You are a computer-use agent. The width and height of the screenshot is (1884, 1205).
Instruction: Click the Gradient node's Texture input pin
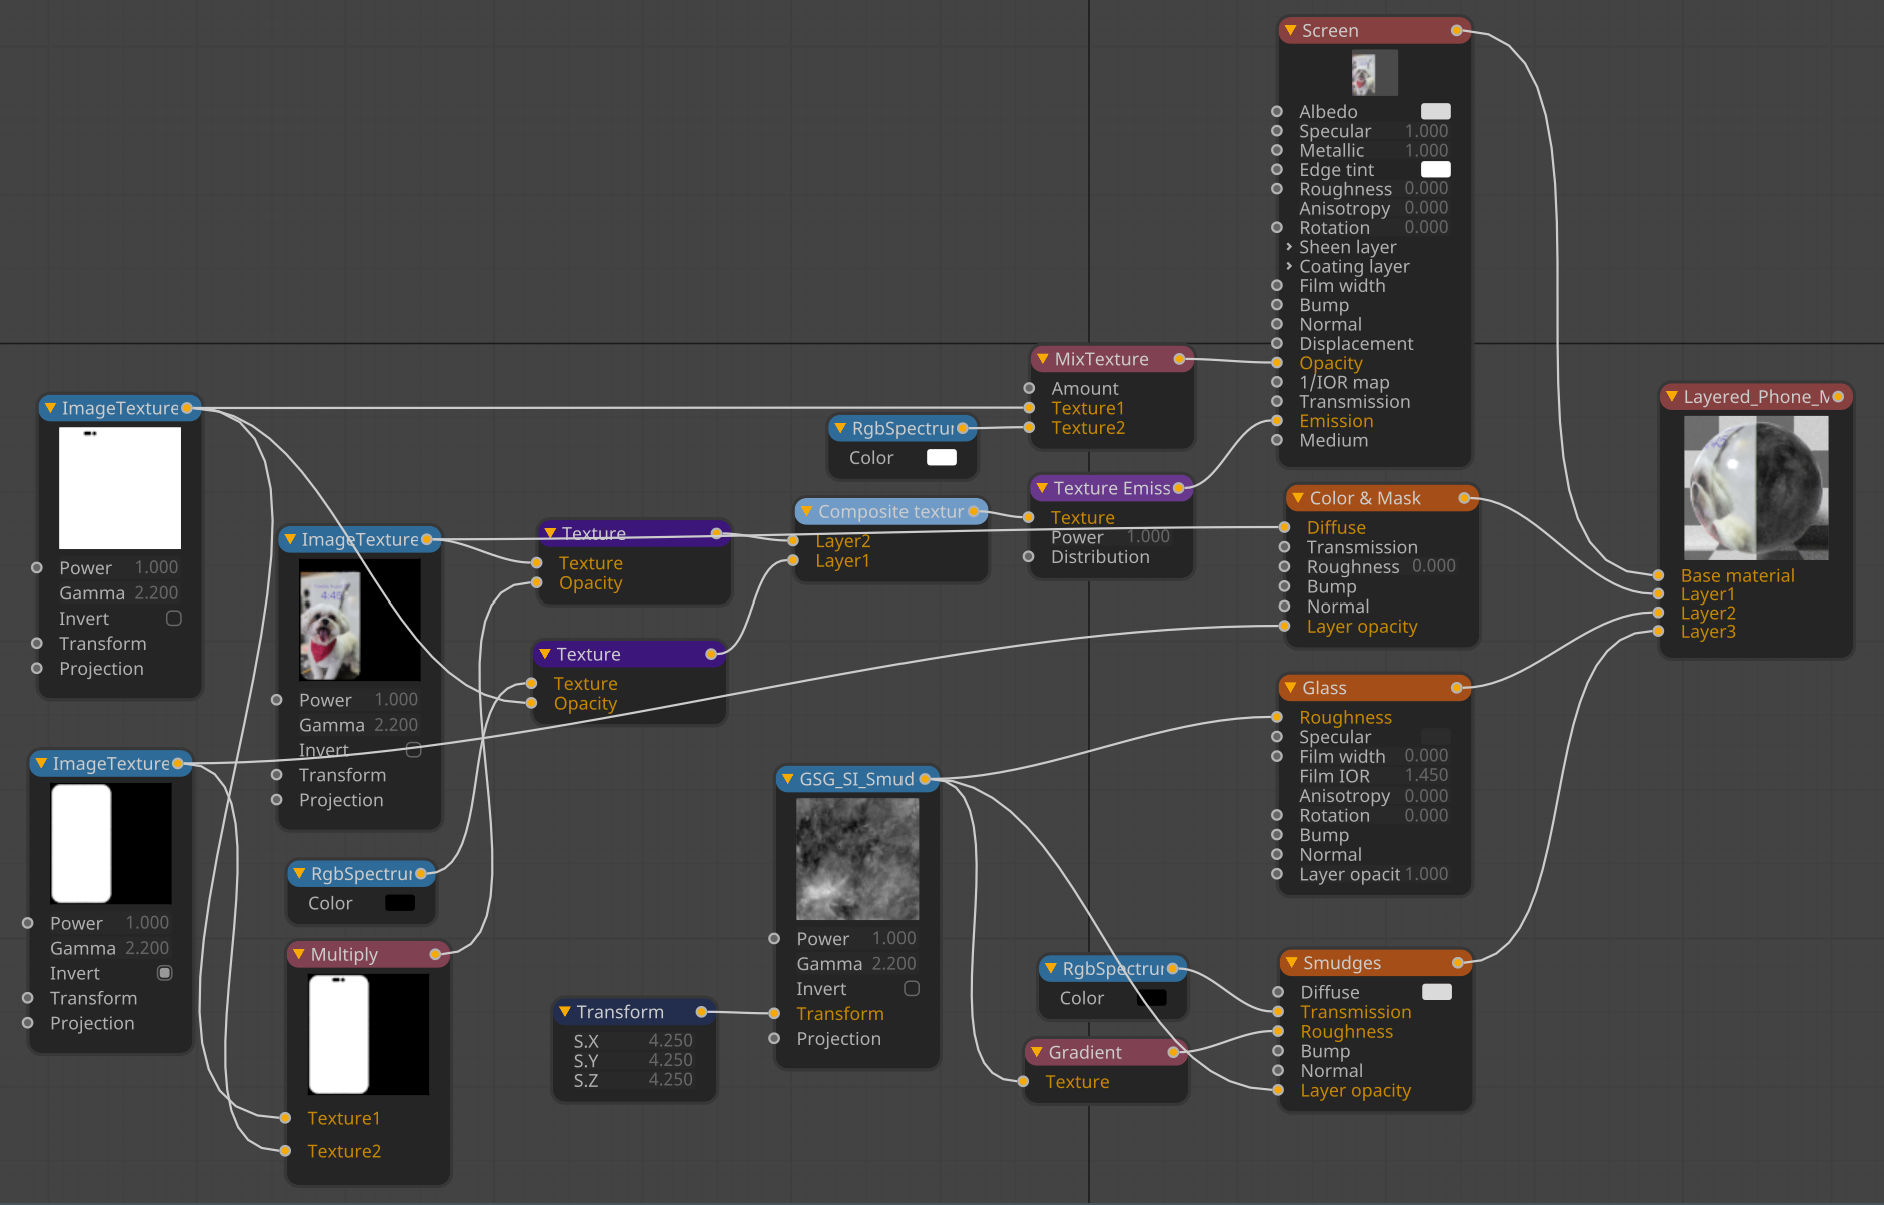point(1023,1082)
